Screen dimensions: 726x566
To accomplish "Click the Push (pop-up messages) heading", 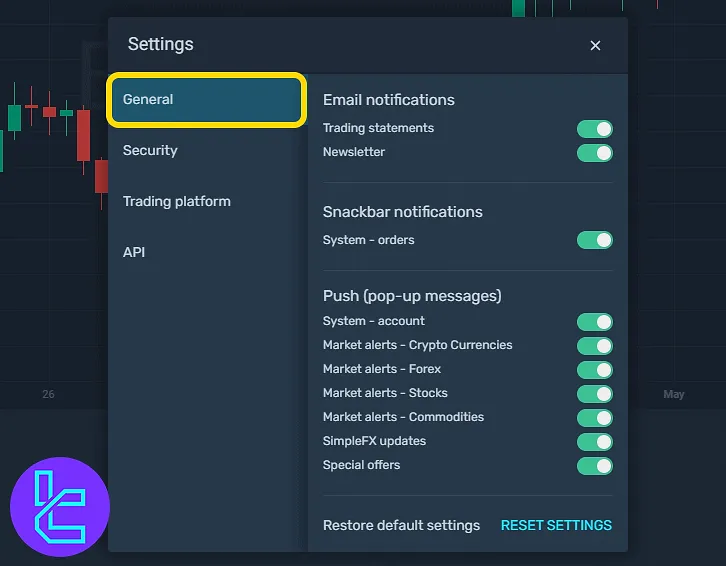I will click(412, 296).
